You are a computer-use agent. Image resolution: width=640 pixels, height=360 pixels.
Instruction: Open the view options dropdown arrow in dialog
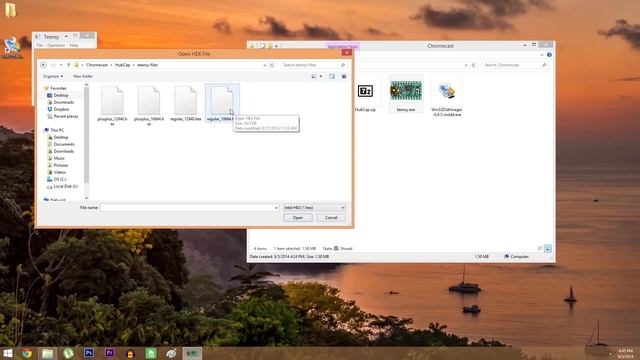321,76
